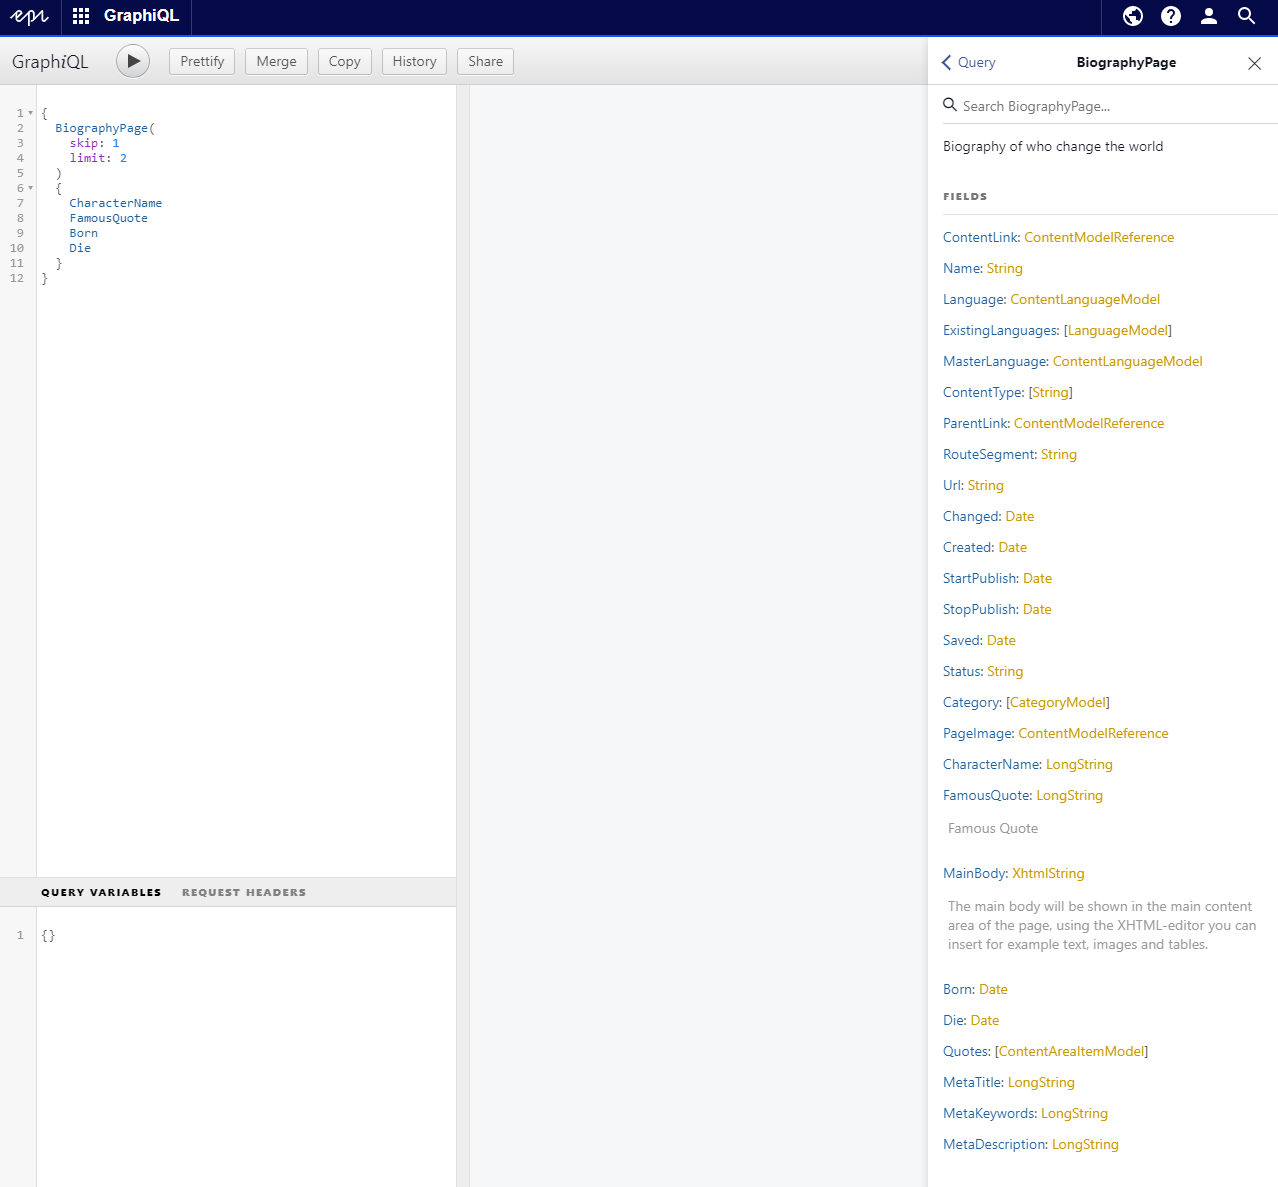Open Die field in docs panel
The height and width of the screenshot is (1187, 1278).
pos(953,1020)
